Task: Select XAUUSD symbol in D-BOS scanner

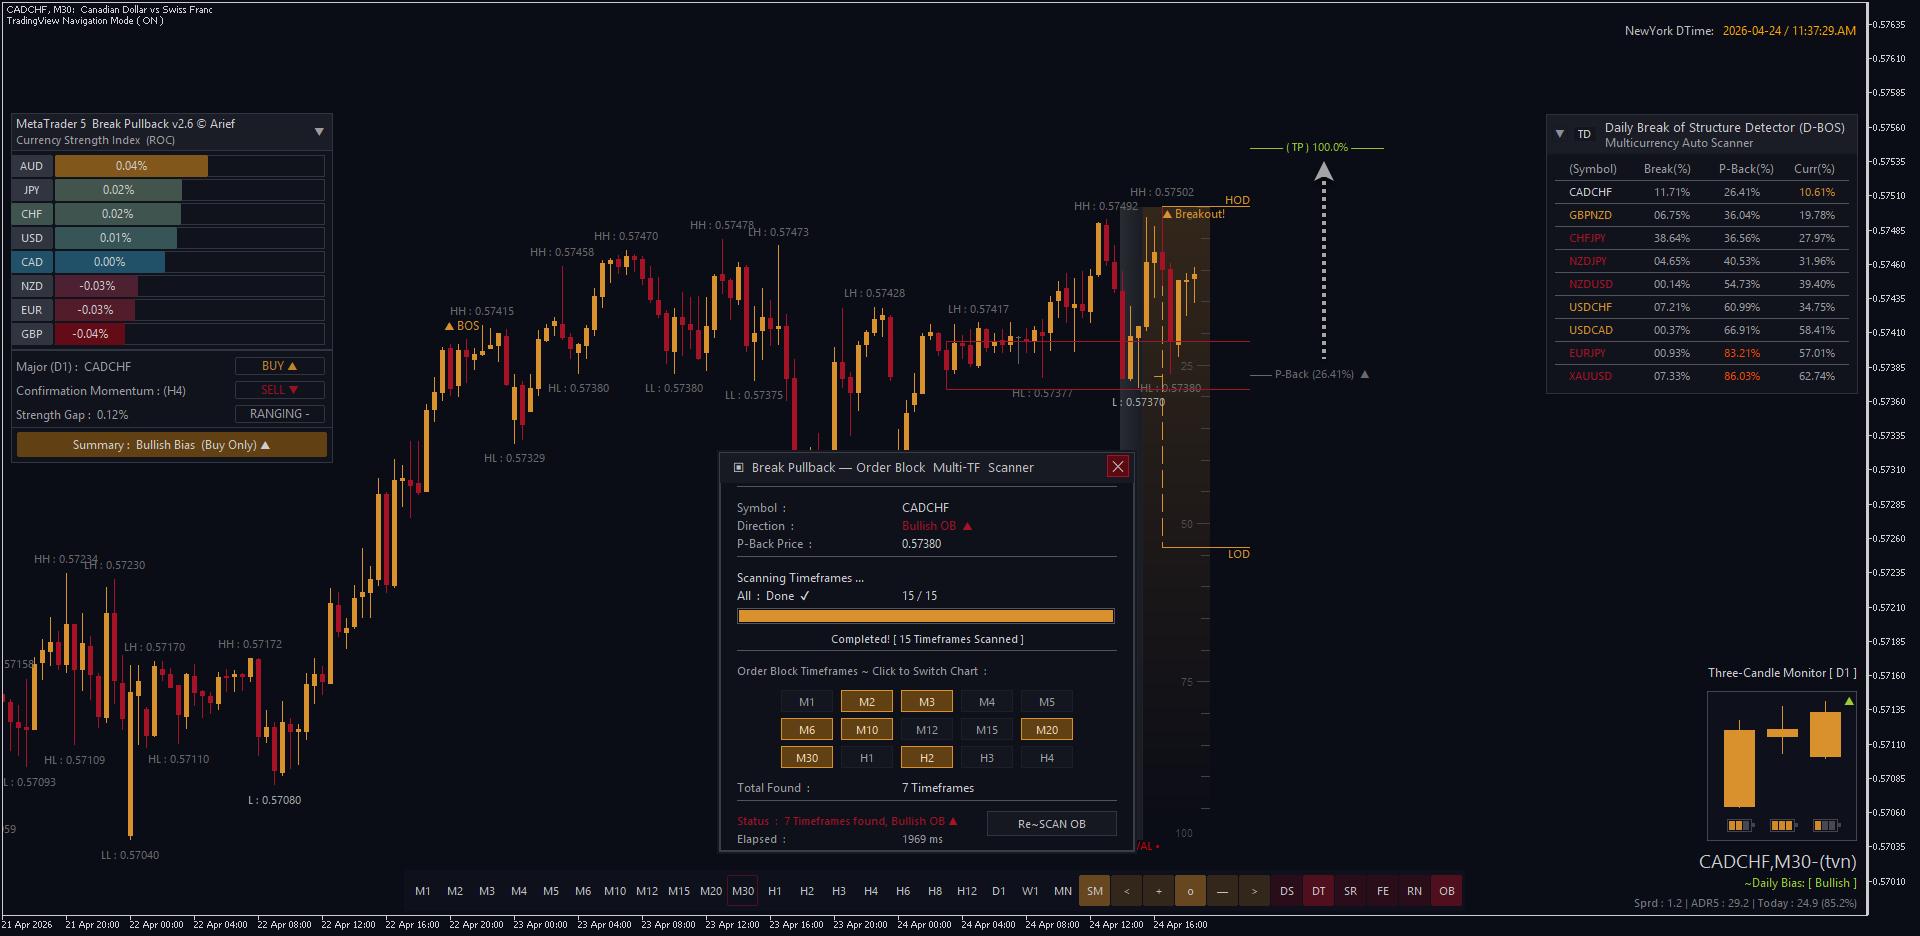Action: click(1590, 376)
